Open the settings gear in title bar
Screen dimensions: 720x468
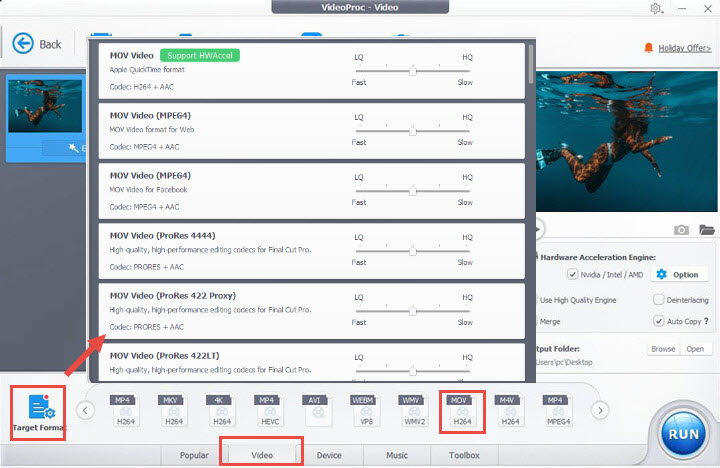pyautogui.click(x=656, y=8)
